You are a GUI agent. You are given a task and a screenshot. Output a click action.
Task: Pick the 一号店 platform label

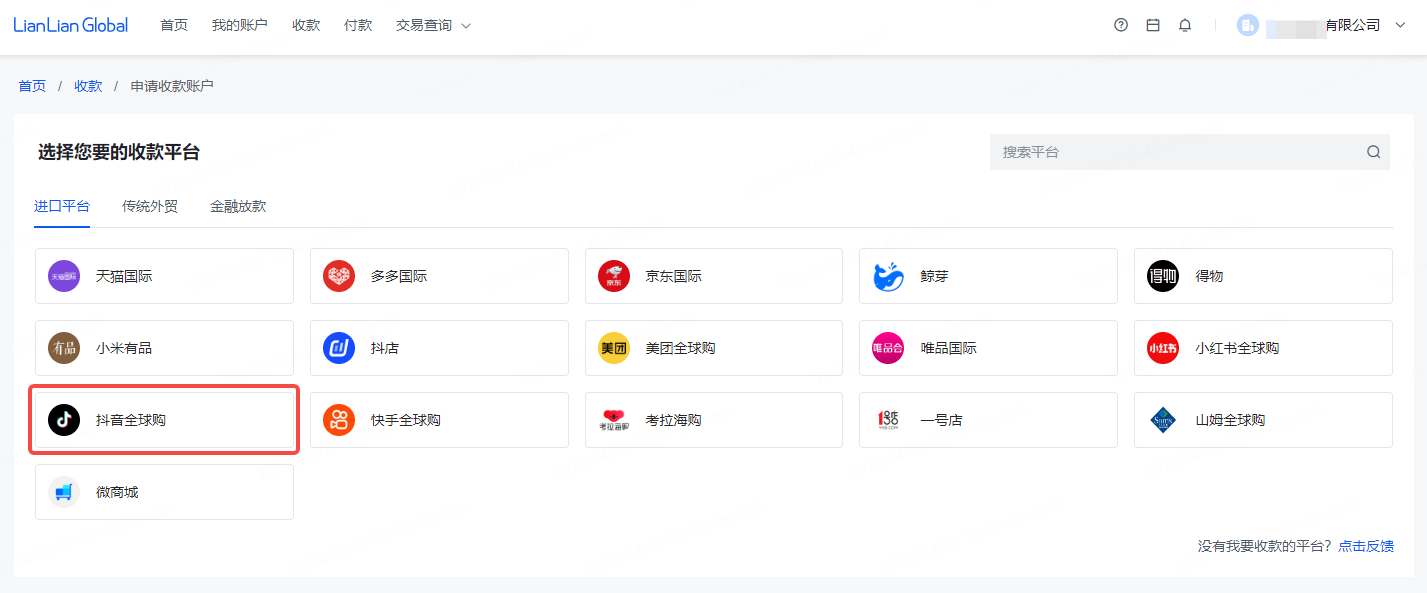[x=942, y=420]
